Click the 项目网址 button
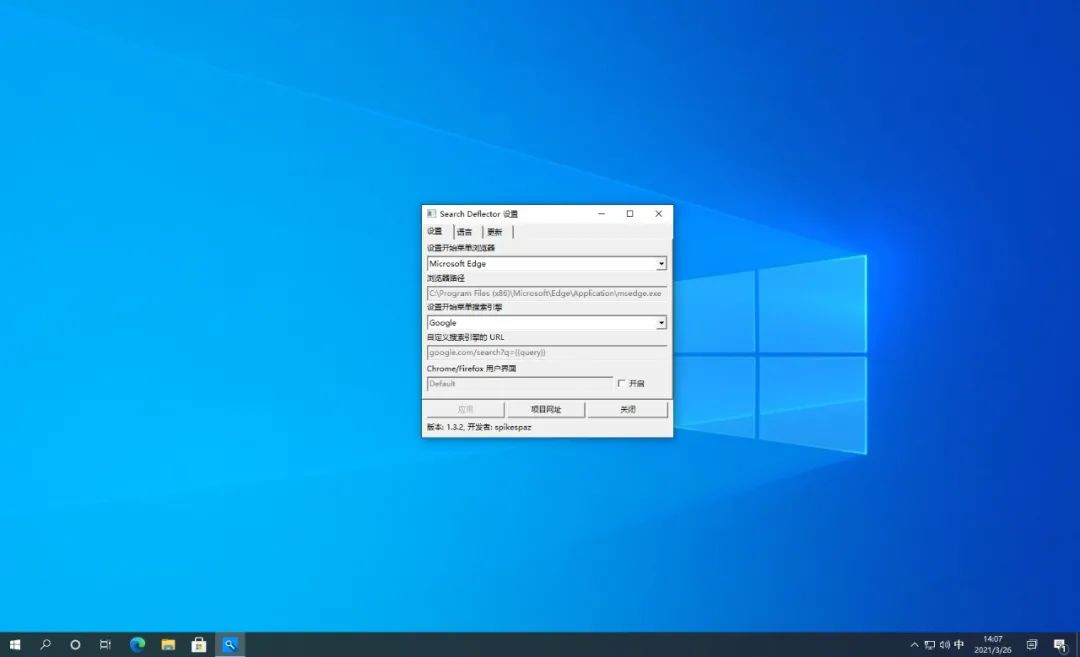Screen dimensions: 1080x657 (545, 410)
